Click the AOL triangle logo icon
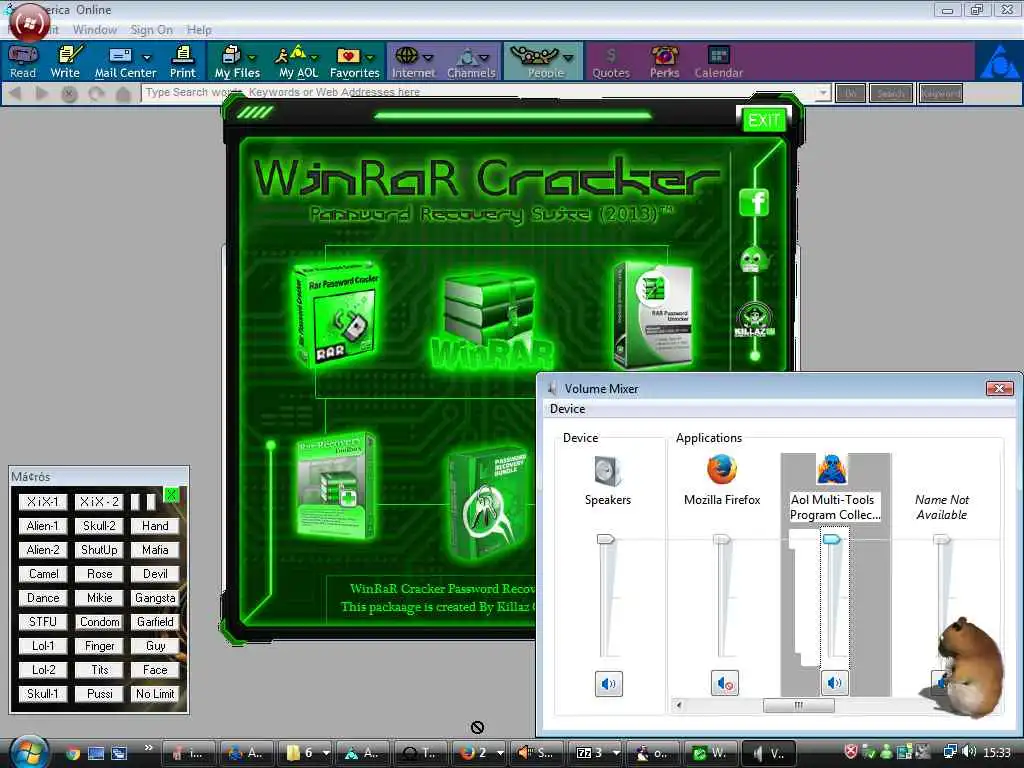This screenshot has height=768, width=1024. pyautogui.click(x=999, y=61)
